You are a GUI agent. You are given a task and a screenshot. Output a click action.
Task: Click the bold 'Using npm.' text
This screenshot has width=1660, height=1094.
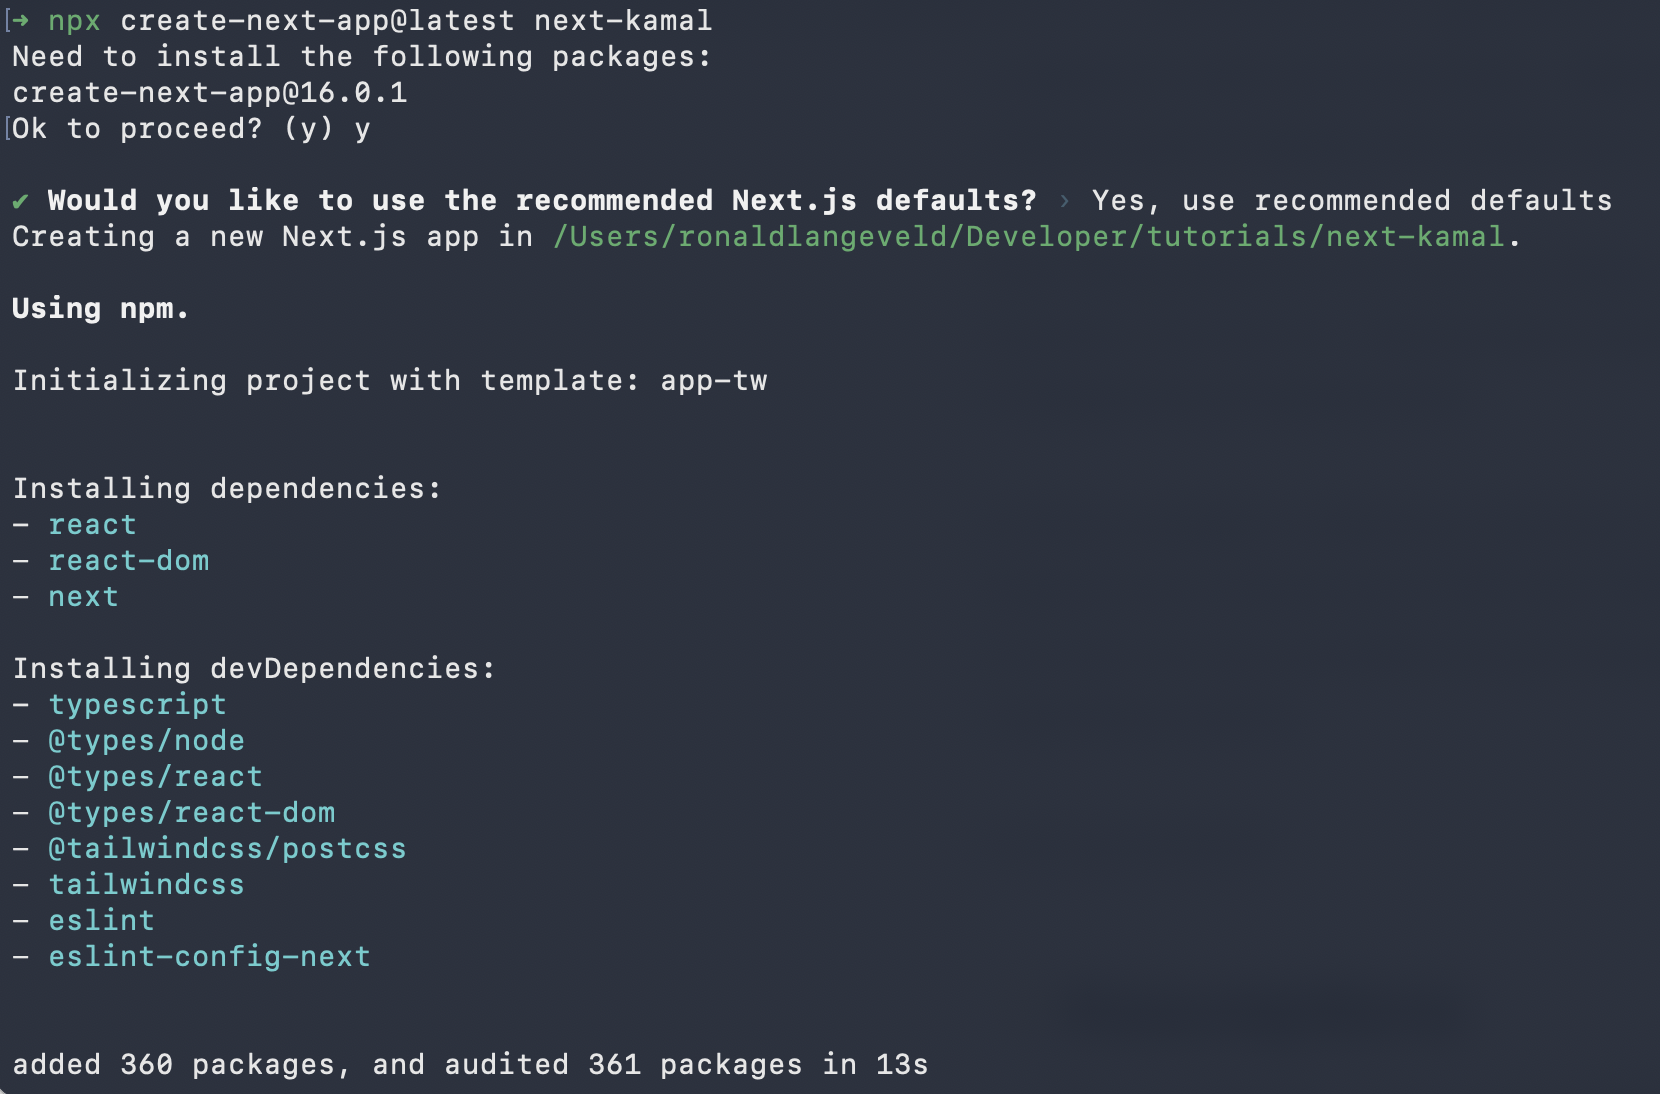click(100, 309)
